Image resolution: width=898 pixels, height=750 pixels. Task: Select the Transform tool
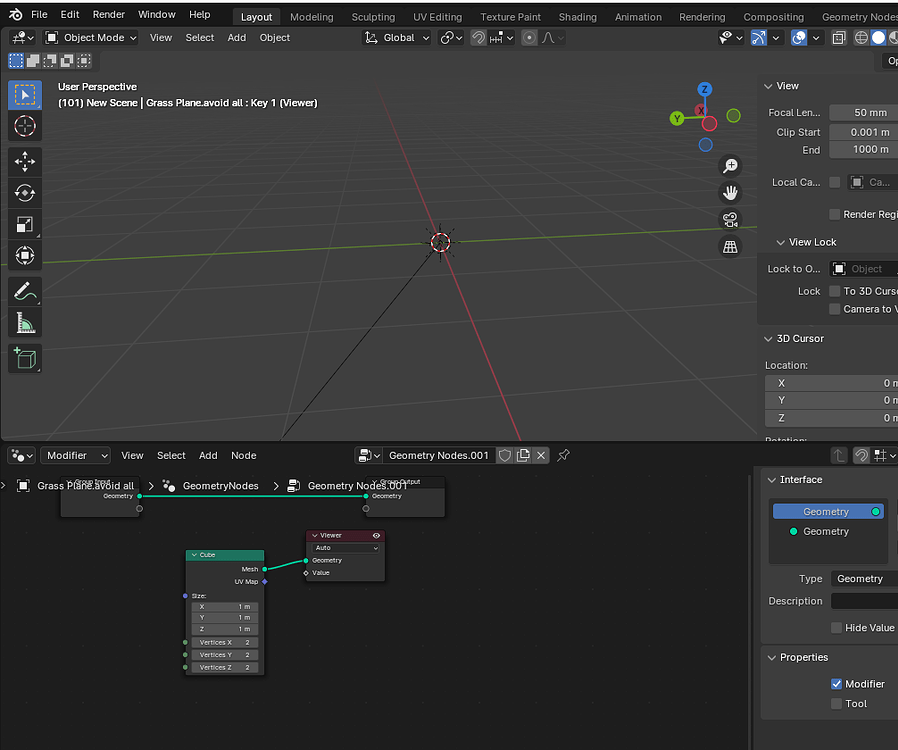coord(25,255)
